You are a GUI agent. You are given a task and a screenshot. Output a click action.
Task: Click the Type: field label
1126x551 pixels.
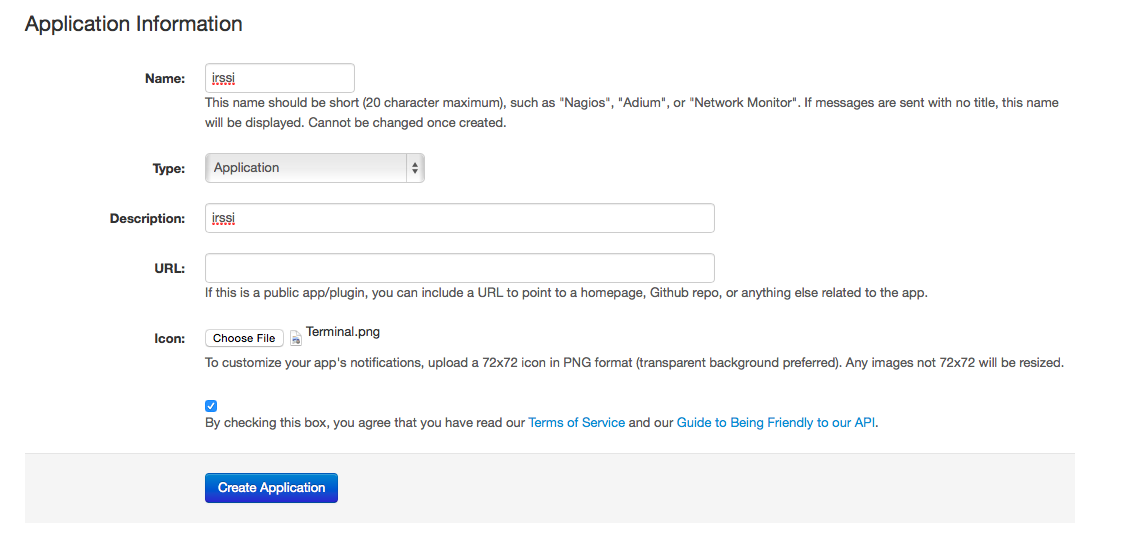click(169, 169)
